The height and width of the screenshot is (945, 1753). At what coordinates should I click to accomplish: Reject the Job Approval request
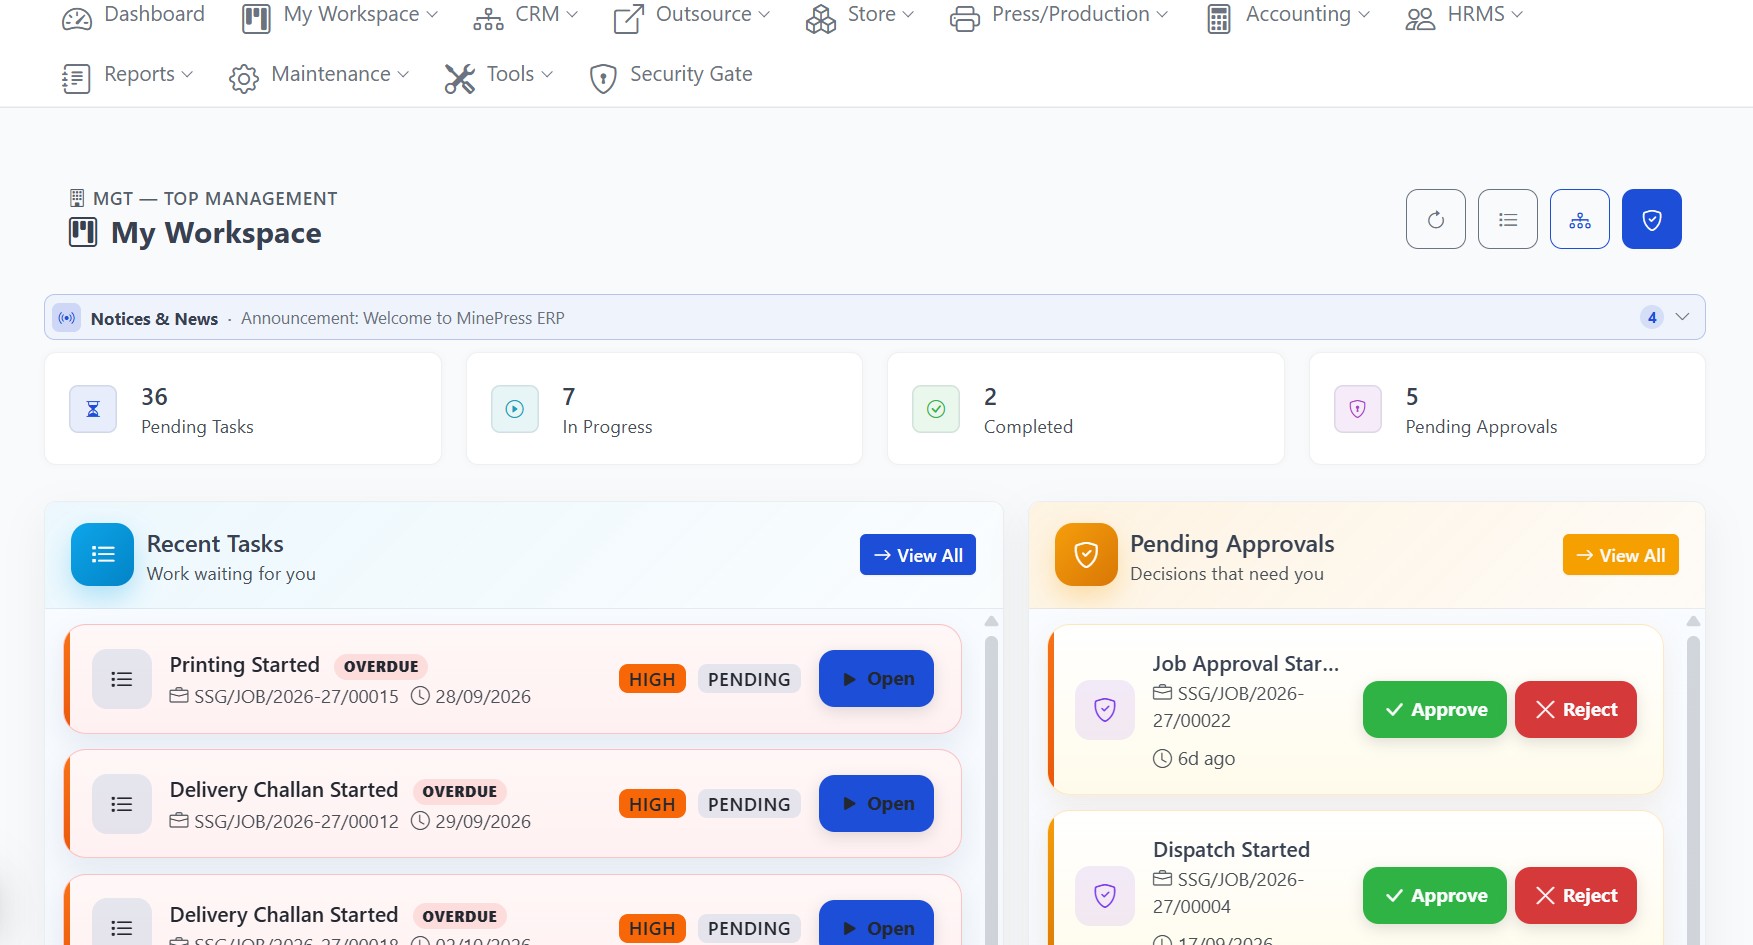(1576, 710)
